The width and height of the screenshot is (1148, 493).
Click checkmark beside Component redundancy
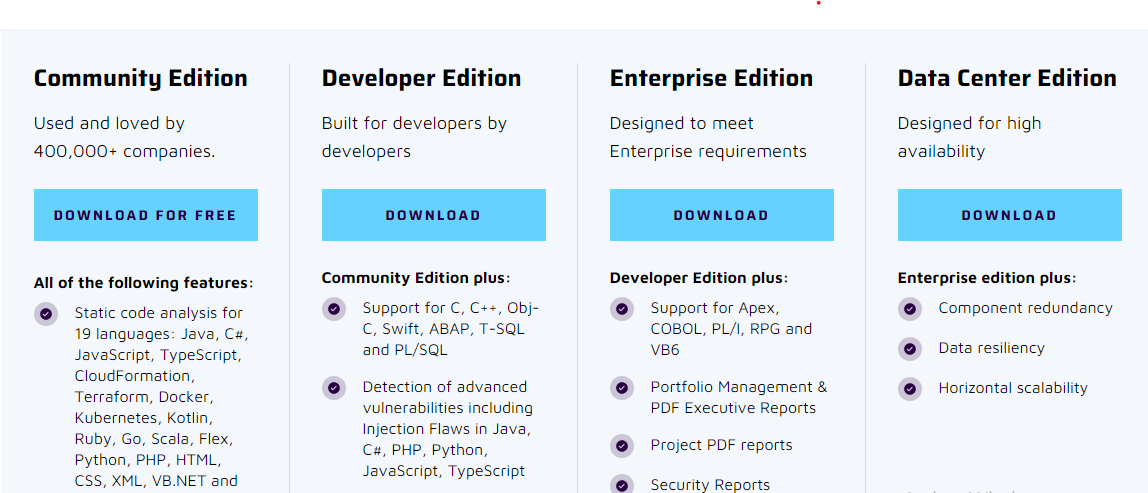(910, 308)
